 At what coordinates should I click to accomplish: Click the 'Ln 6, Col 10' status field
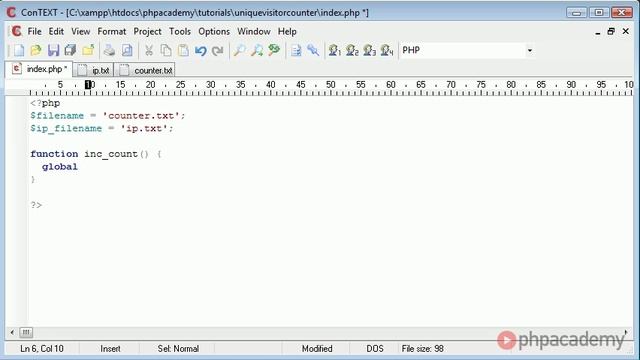[x=42, y=349]
